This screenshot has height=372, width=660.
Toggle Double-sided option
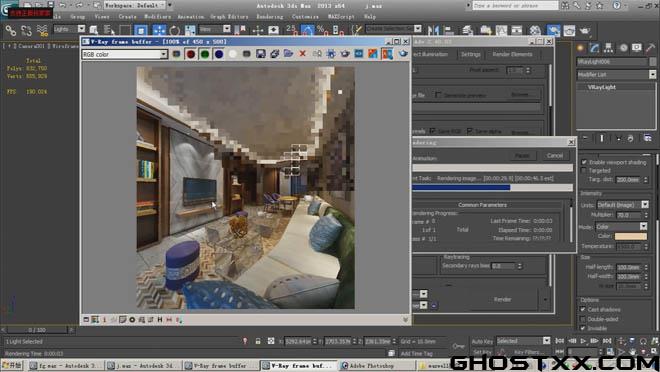(x=583, y=319)
